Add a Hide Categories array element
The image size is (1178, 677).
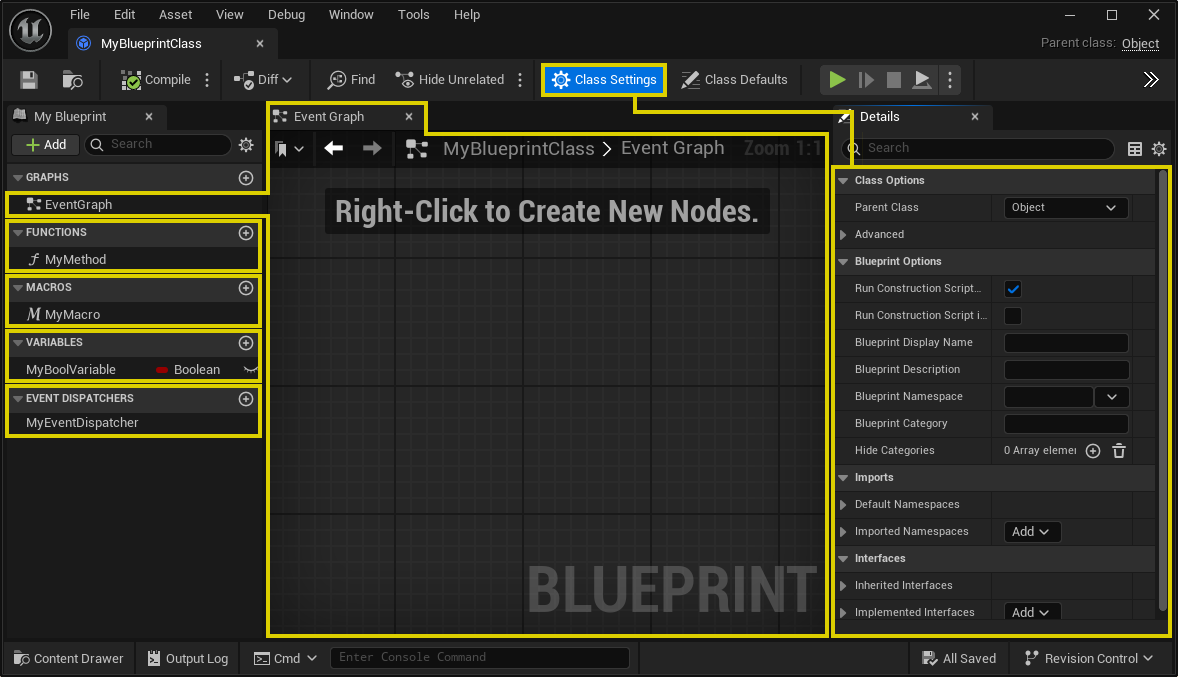click(1093, 451)
